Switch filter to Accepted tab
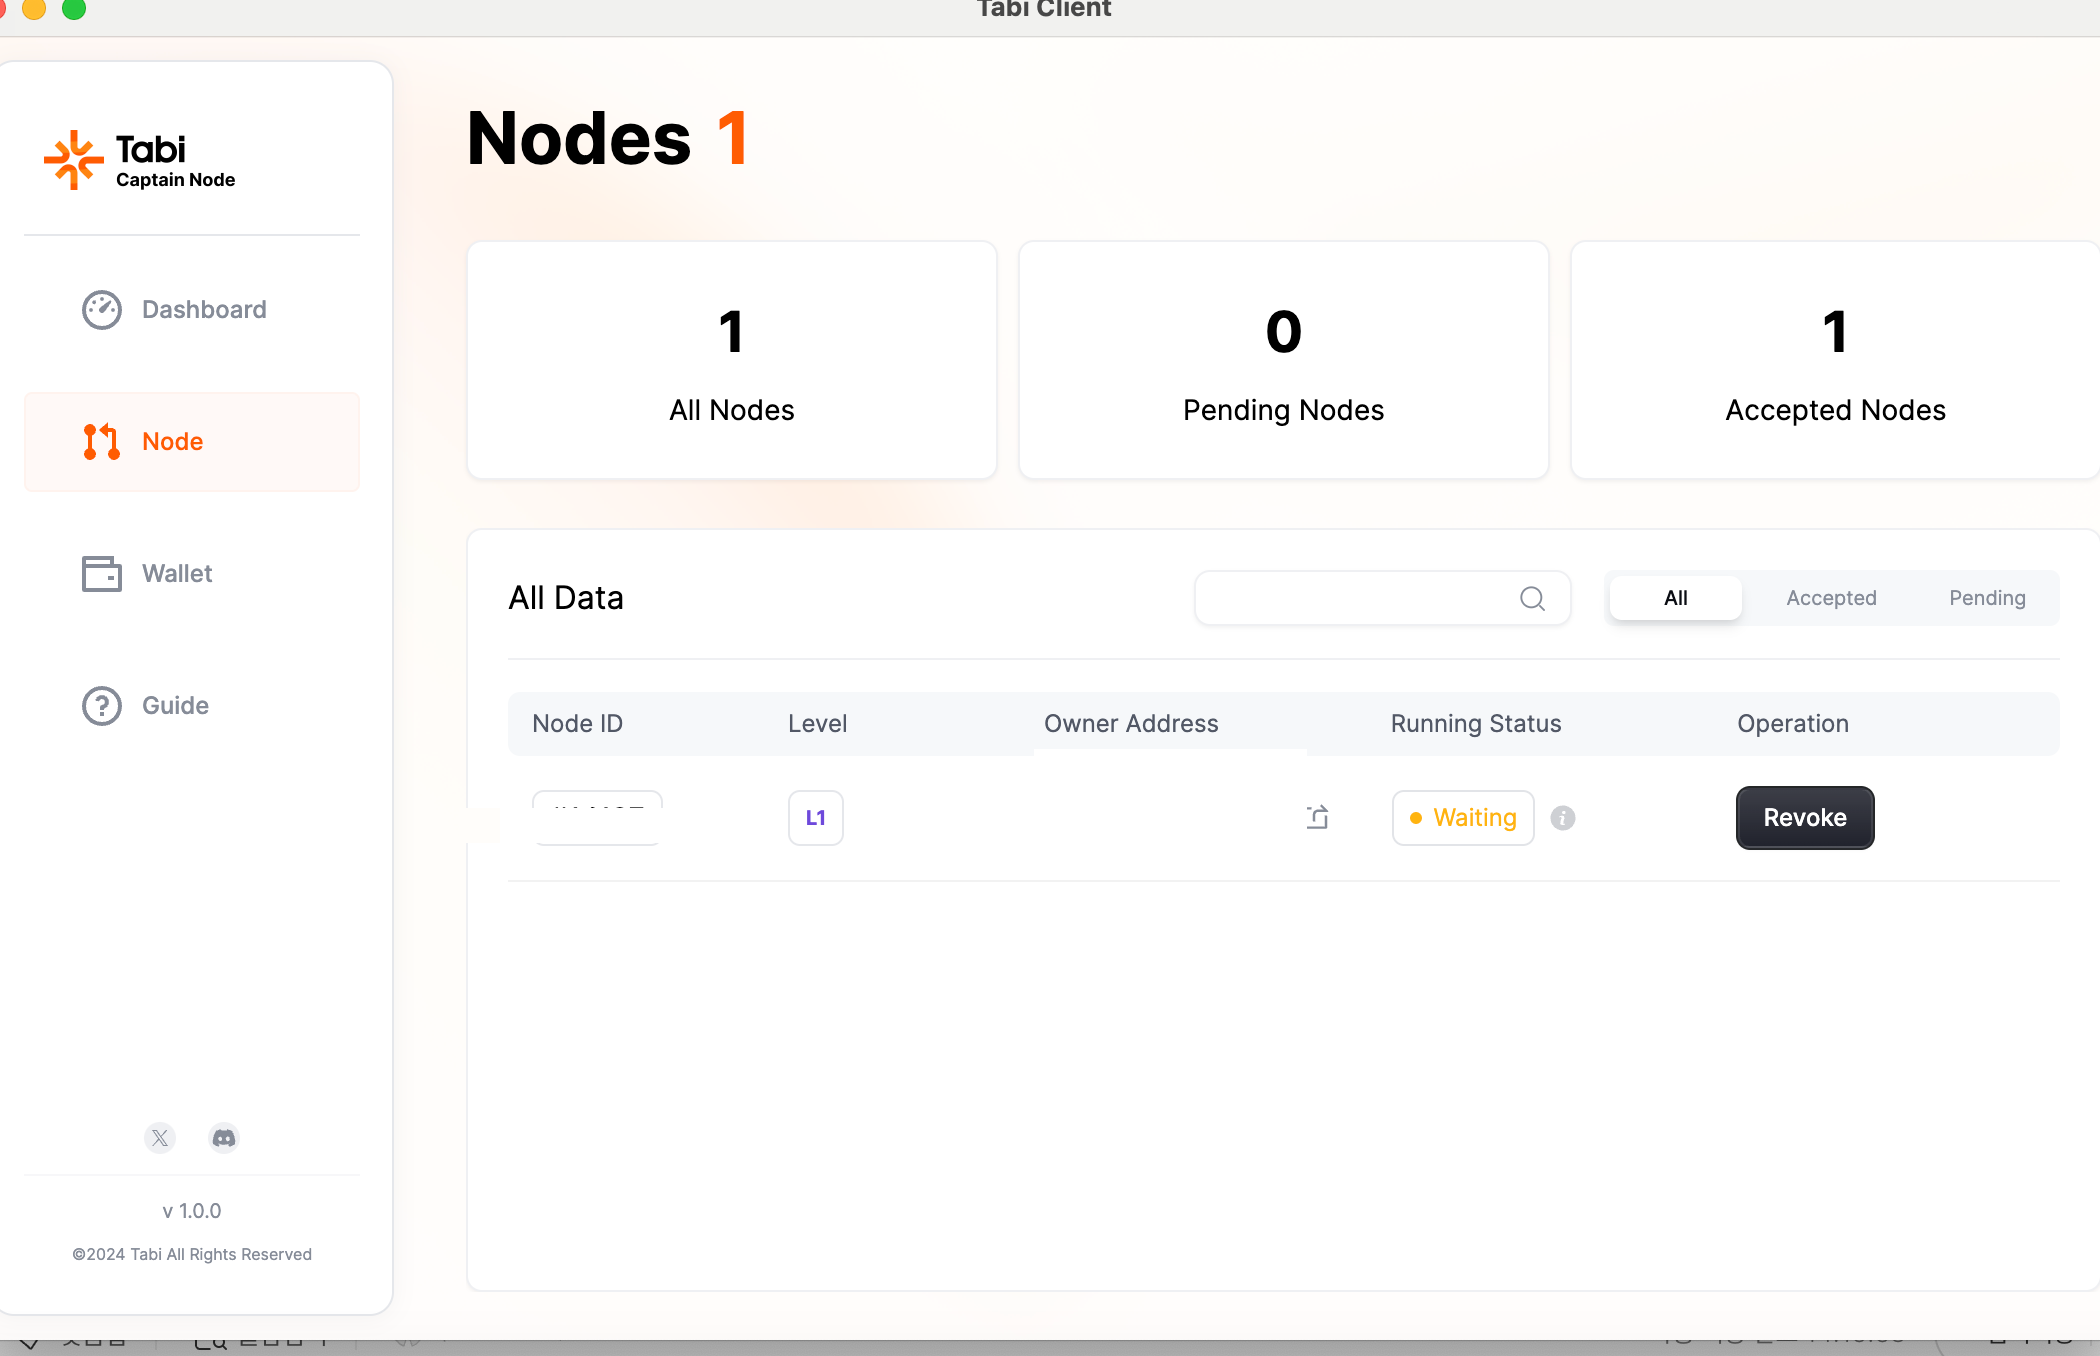2100x1356 pixels. (x=1831, y=598)
